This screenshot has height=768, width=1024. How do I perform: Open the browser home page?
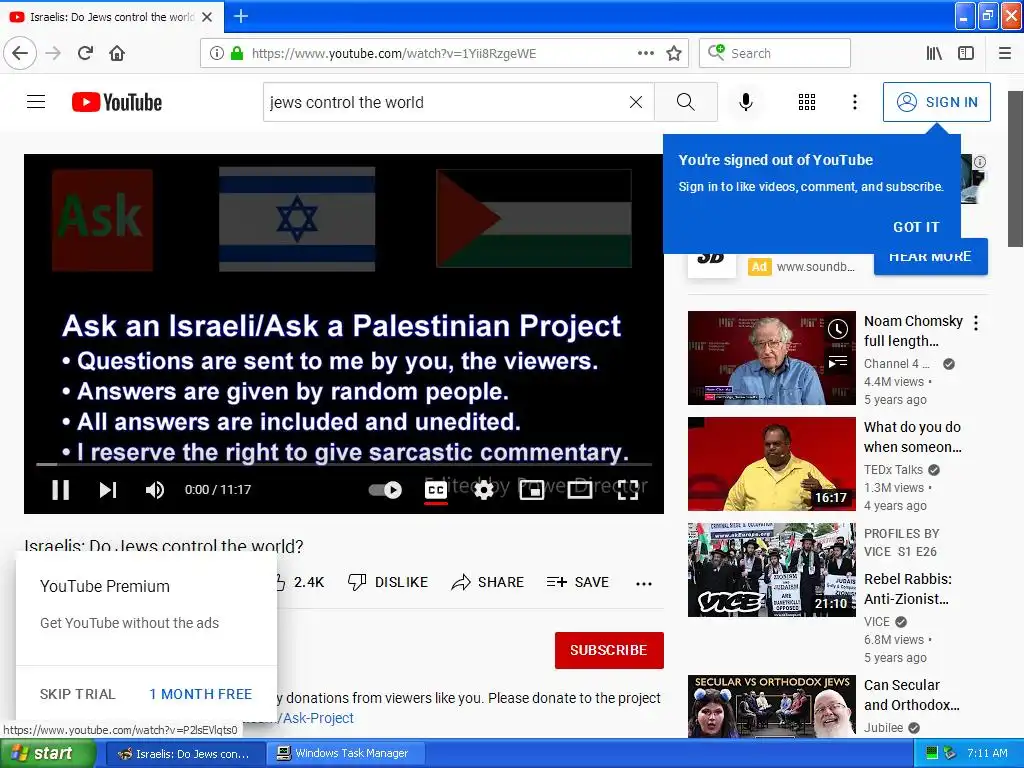pyautogui.click(x=117, y=54)
